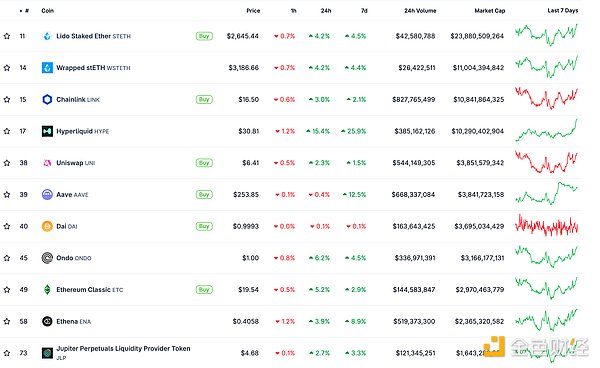Open the Dai seven-day sparkline chart
This screenshot has height=368, width=600.
(546, 225)
